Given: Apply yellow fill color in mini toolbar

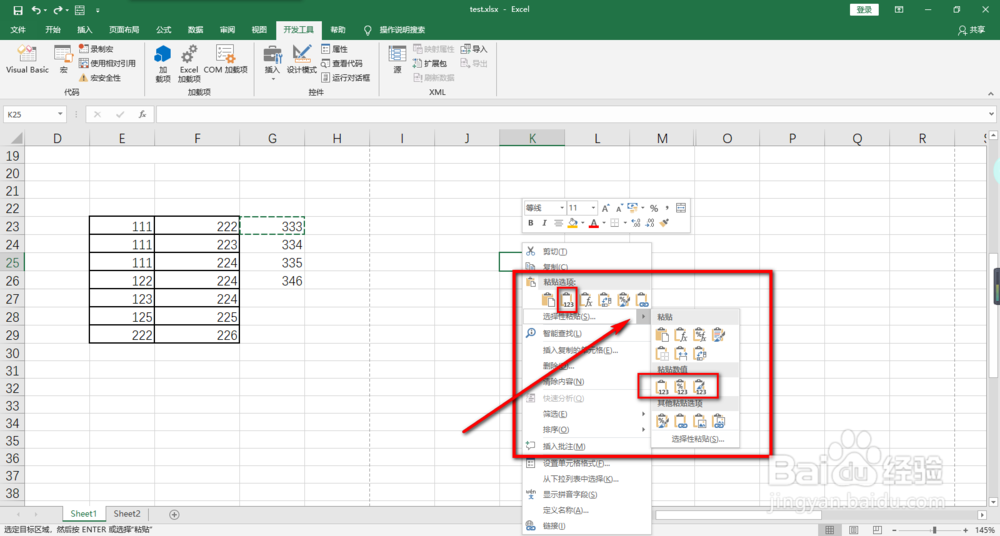Looking at the screenshot, I should pos(572,223).
